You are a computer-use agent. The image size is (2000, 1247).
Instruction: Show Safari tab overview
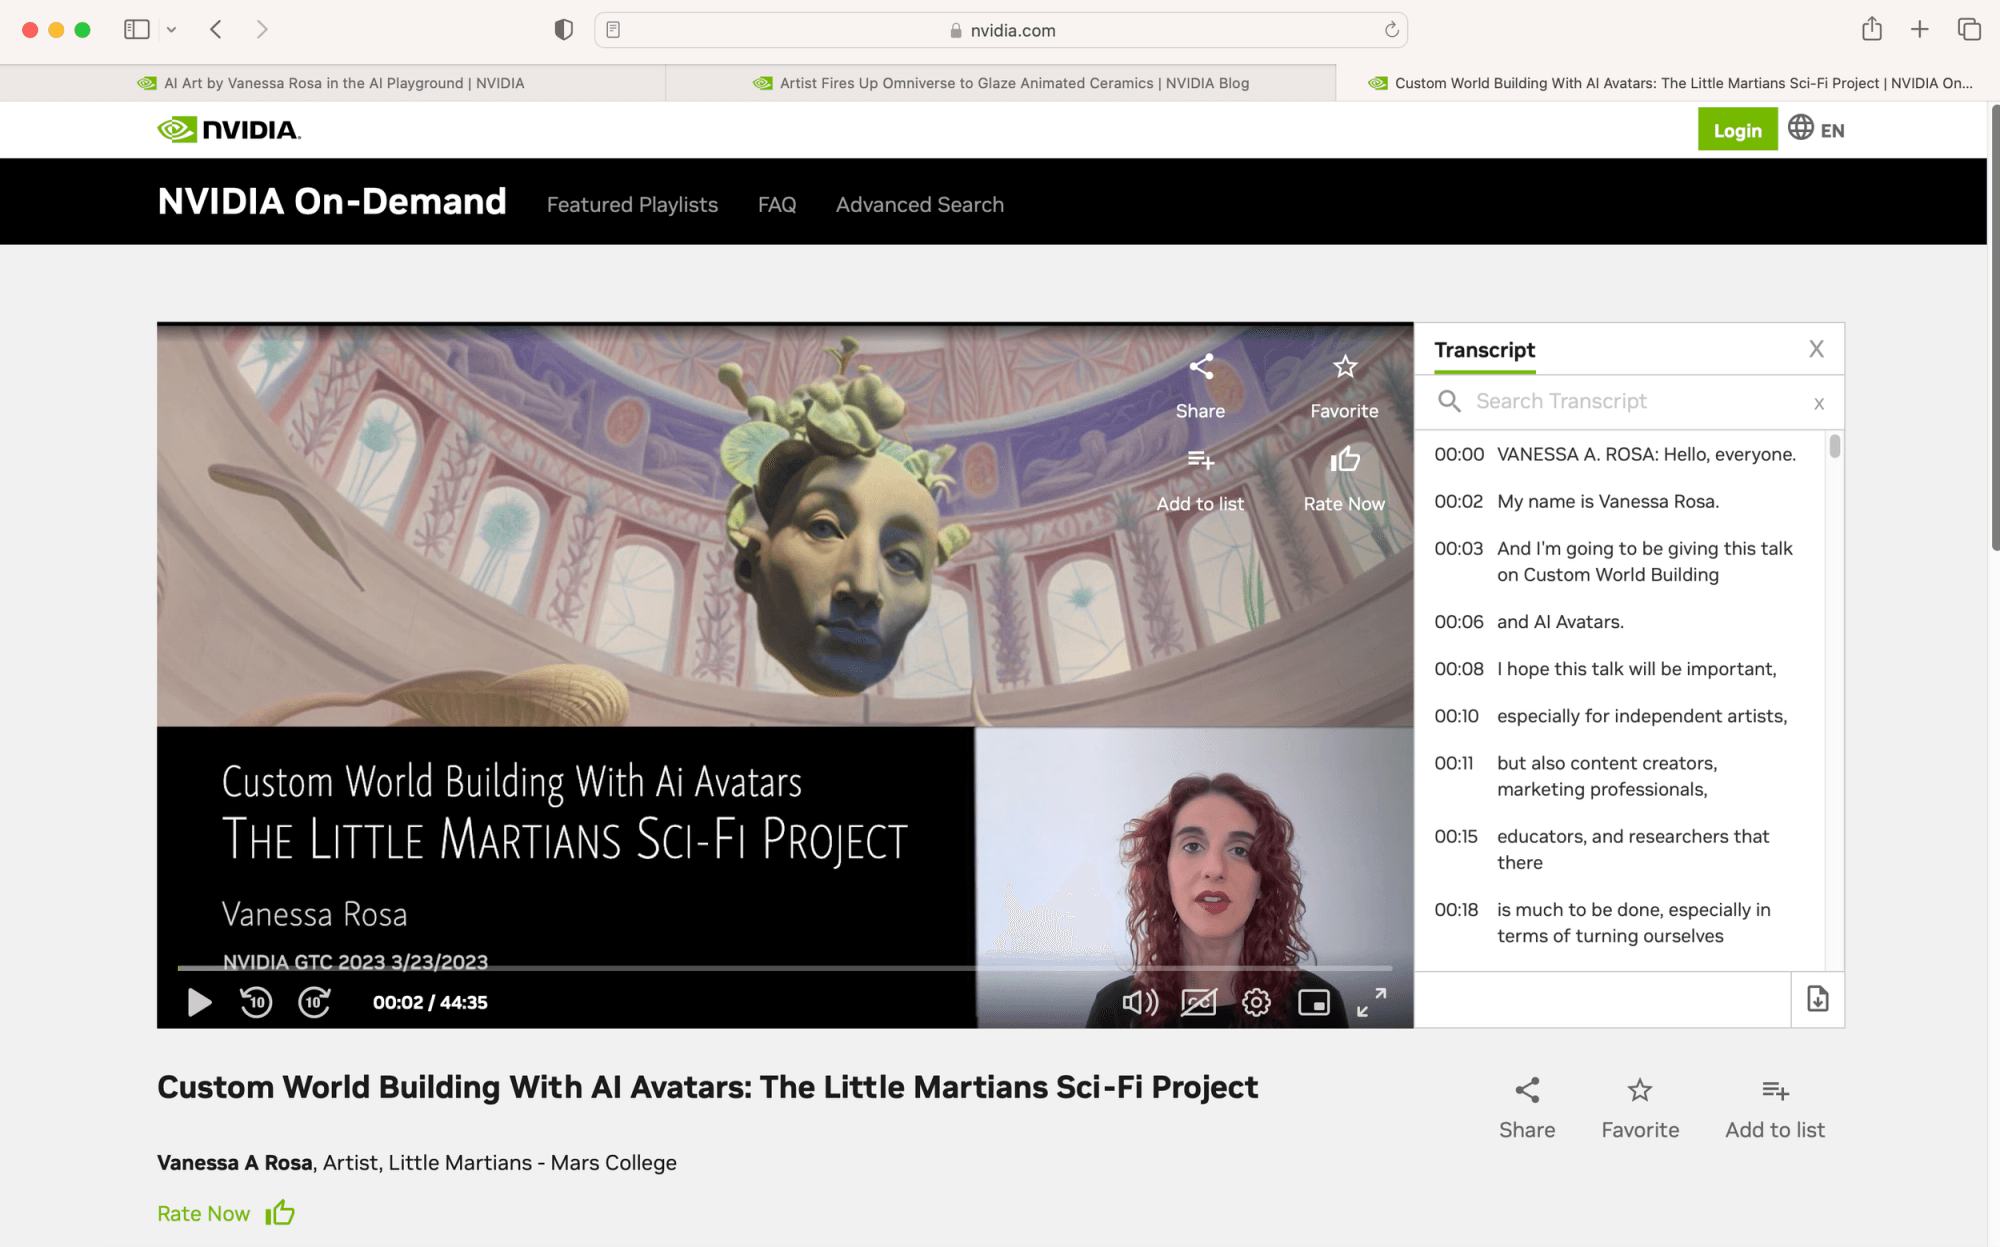(1969, 30)
